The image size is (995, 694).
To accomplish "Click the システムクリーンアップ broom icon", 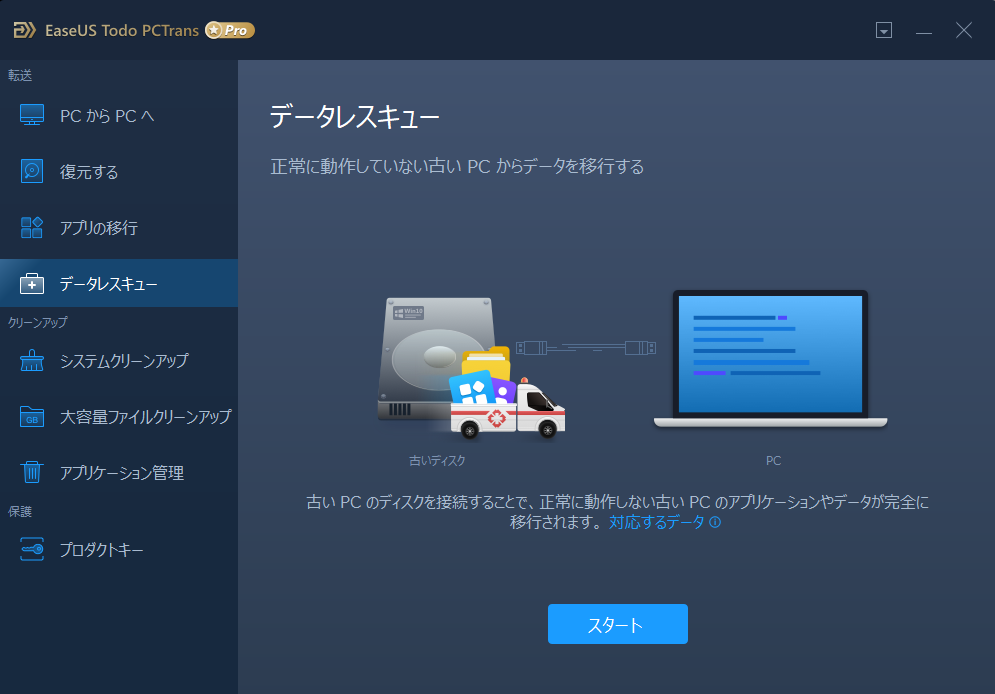I will coord(32,360).
